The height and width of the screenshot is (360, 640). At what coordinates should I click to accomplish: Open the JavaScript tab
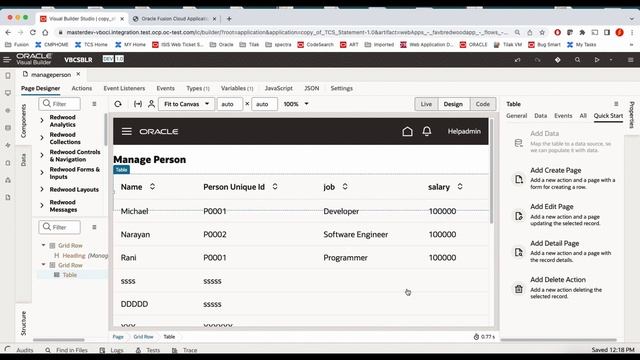(x=278, y=88)
